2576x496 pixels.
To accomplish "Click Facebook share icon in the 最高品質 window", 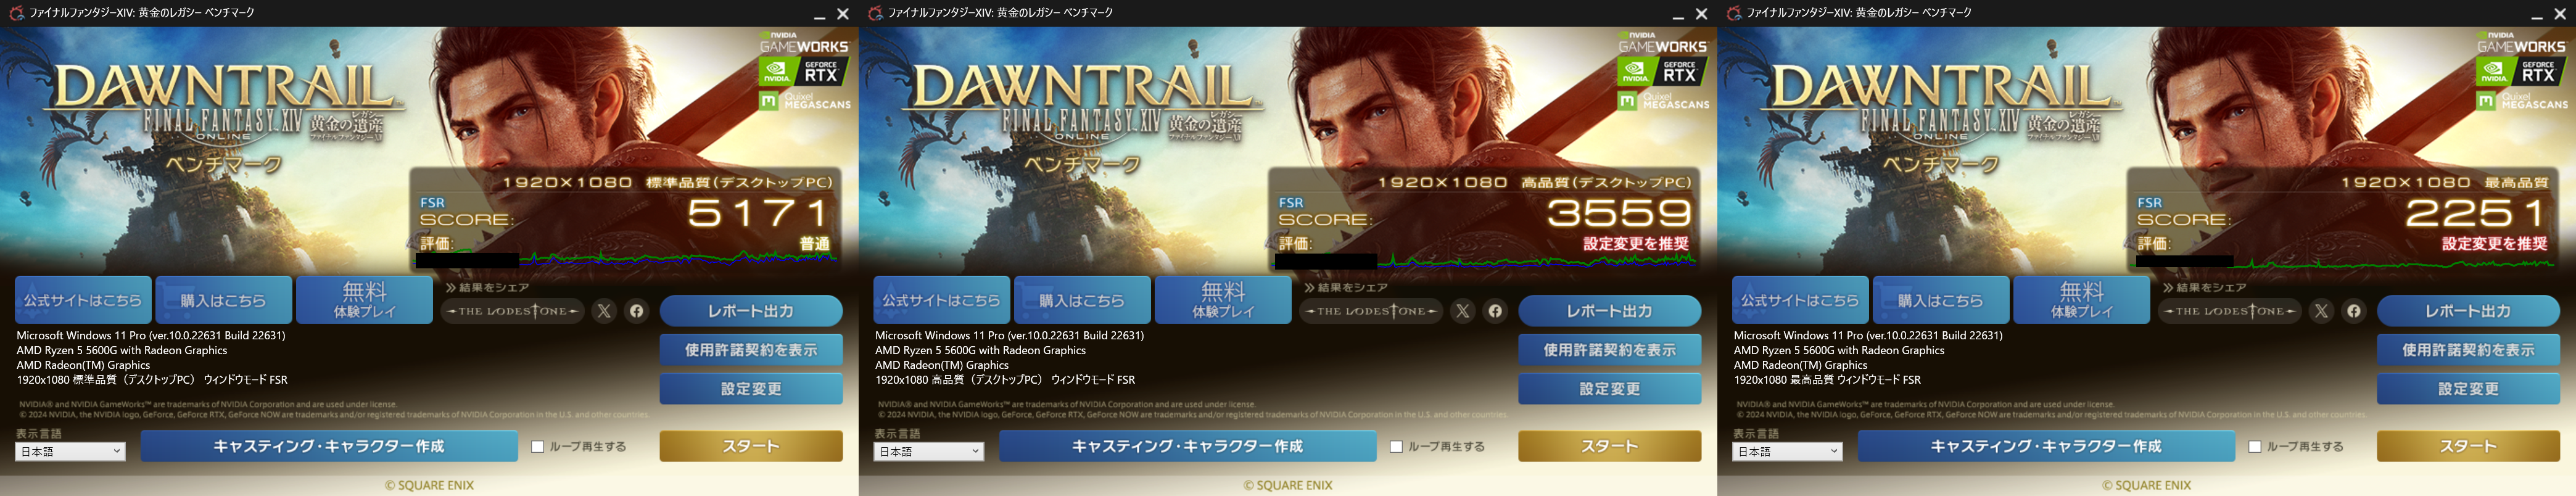I will pos(2354,311).
